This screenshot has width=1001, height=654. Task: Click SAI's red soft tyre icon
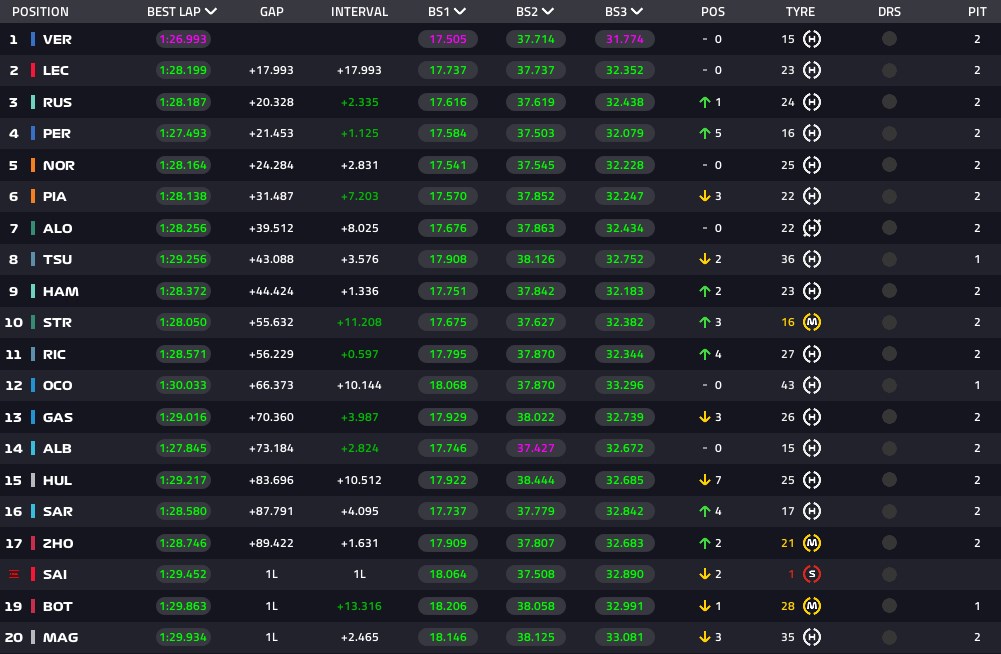click(811, 574)
